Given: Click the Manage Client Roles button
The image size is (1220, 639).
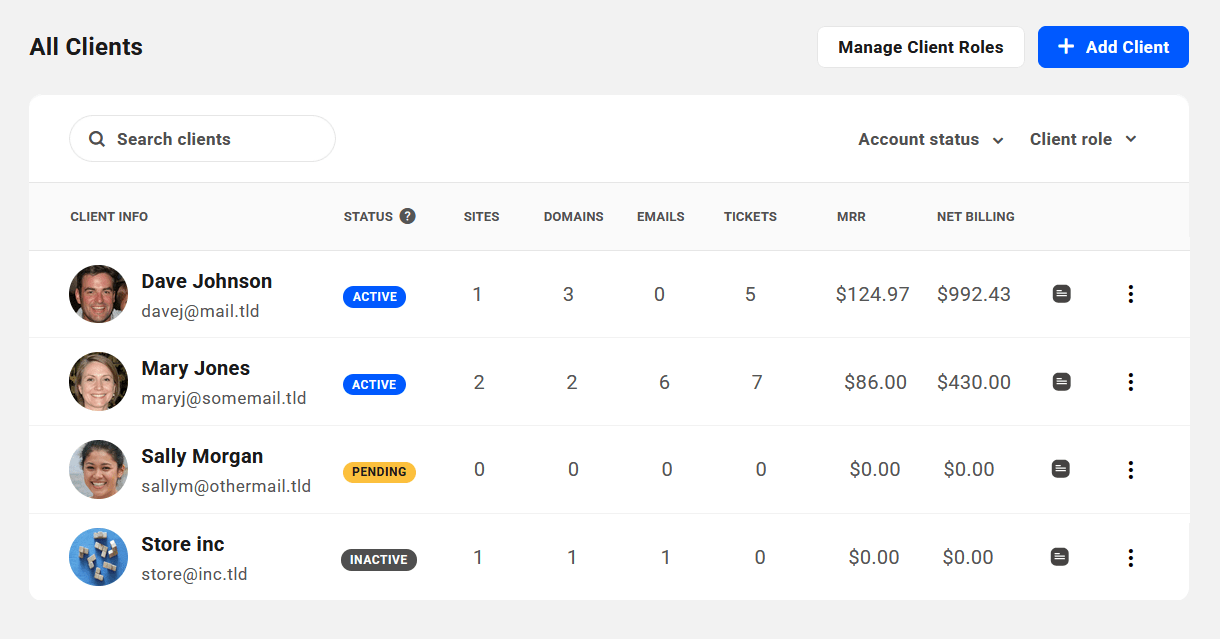Looking at the screenshot, I should [920, 46].
